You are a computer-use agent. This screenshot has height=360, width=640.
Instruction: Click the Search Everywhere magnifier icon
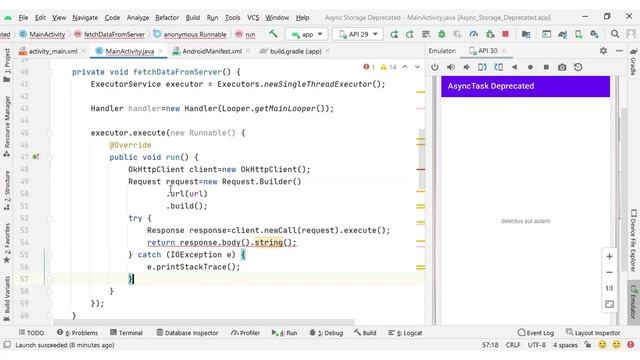tap(615, 34)
